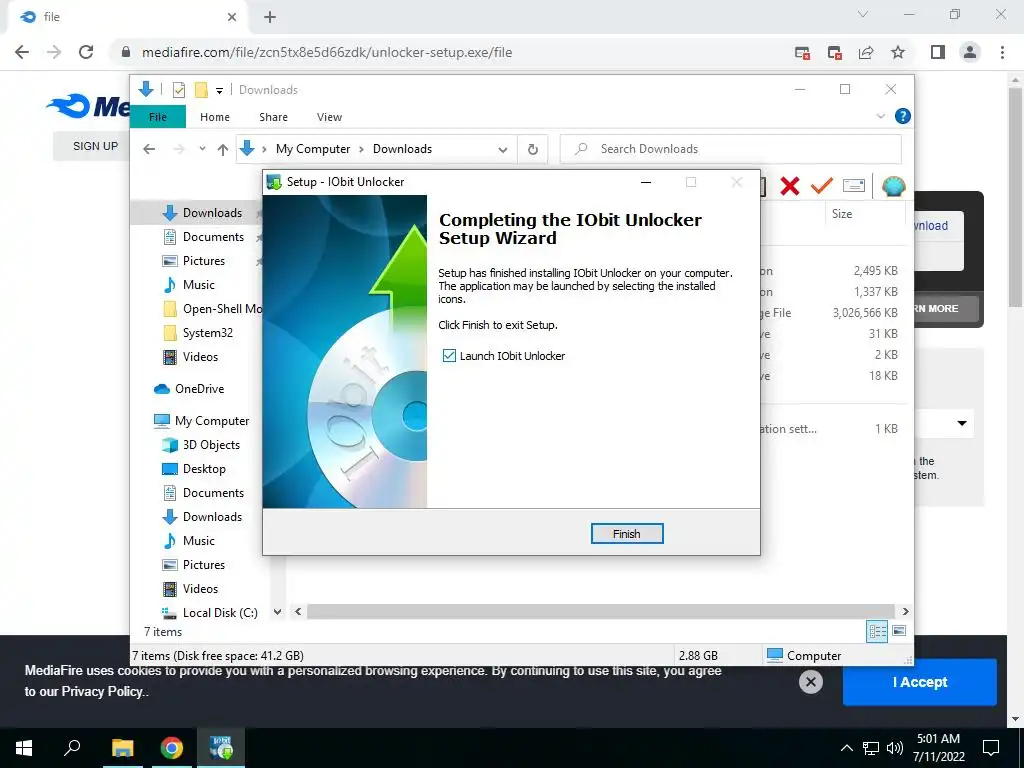Viewport: 1024px width, 768px height.
Task: Open recent locations dropdown in Explorer
Action: pyautogui.click(x=202, y=149)
